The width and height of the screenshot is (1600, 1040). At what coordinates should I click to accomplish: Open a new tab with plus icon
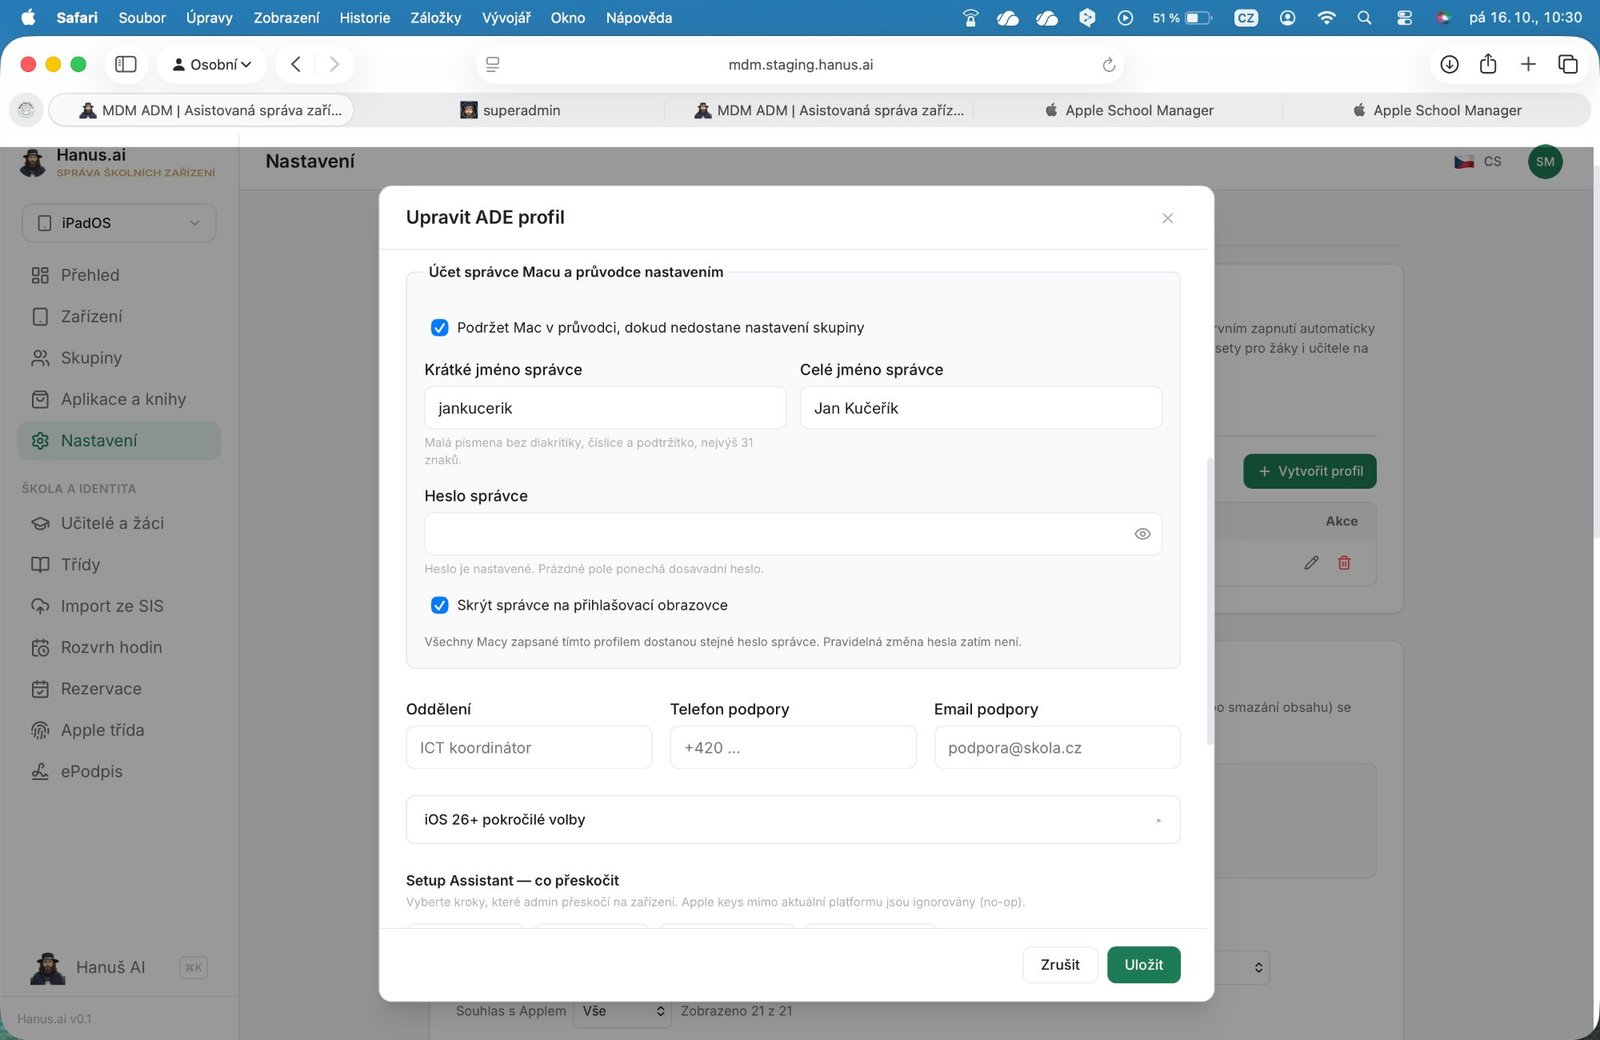(x=1528, y=65)
